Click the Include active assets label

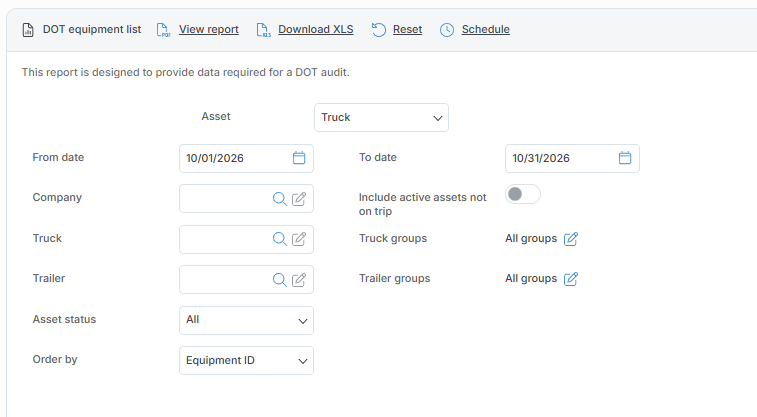pos(422,204)
